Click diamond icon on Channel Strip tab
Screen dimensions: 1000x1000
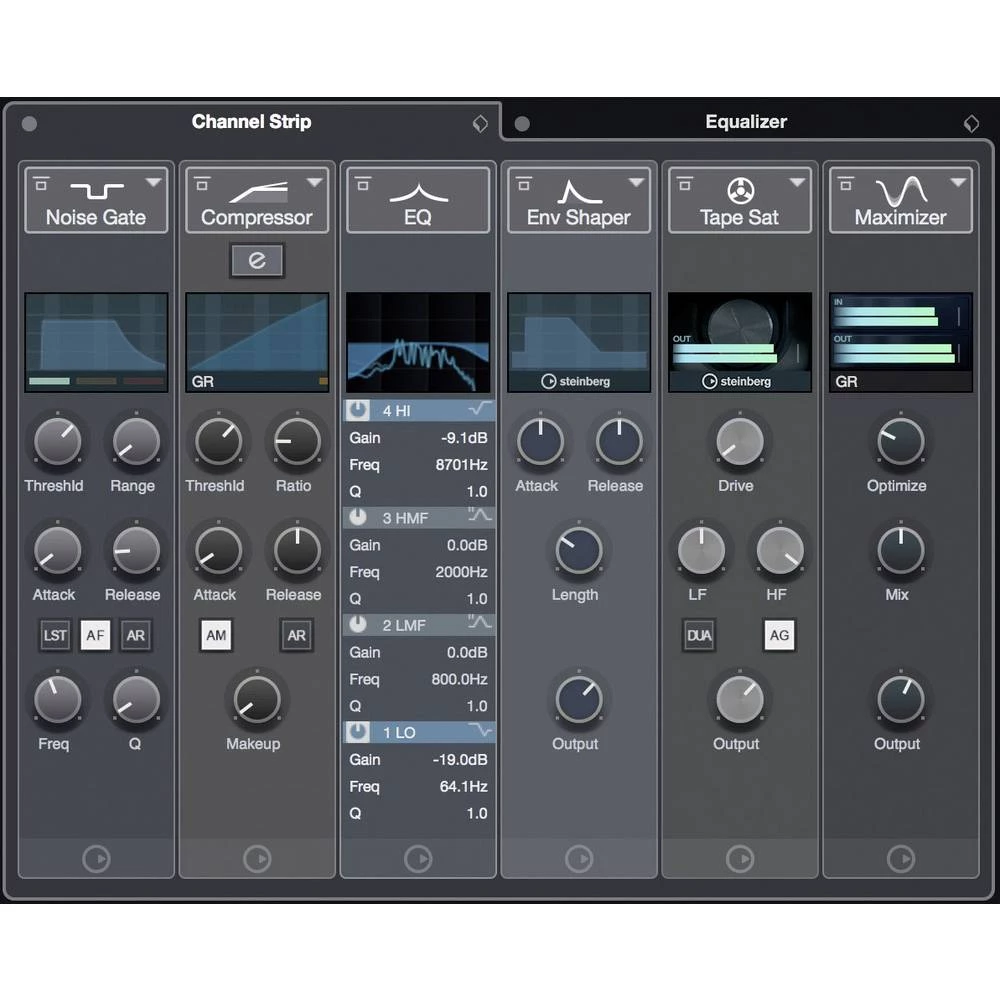click(x=480, y=124)
